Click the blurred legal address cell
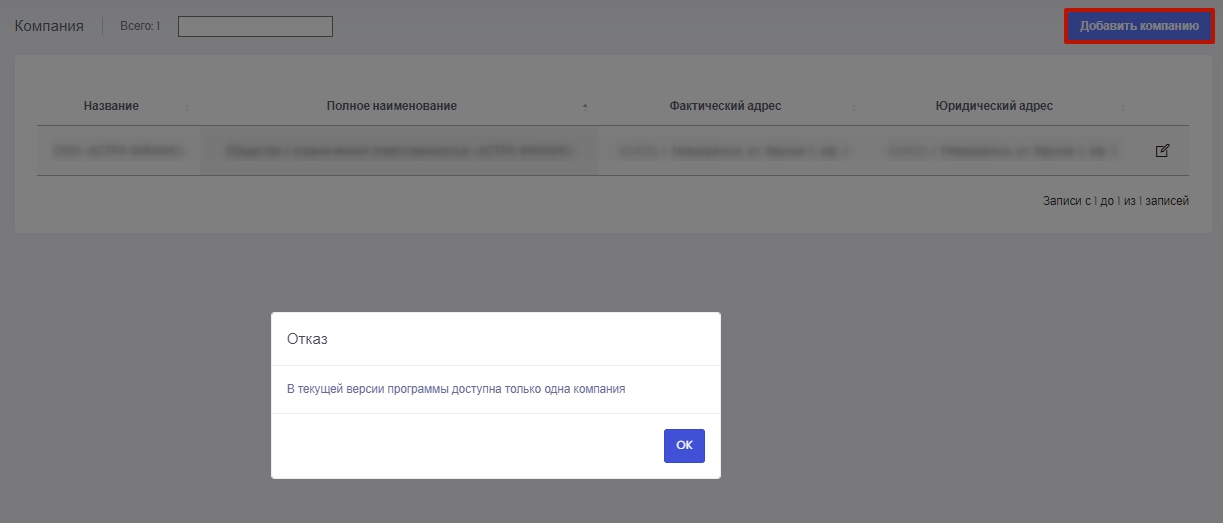The width and height of the screenshot is (1223, 523). point(1001,151)
